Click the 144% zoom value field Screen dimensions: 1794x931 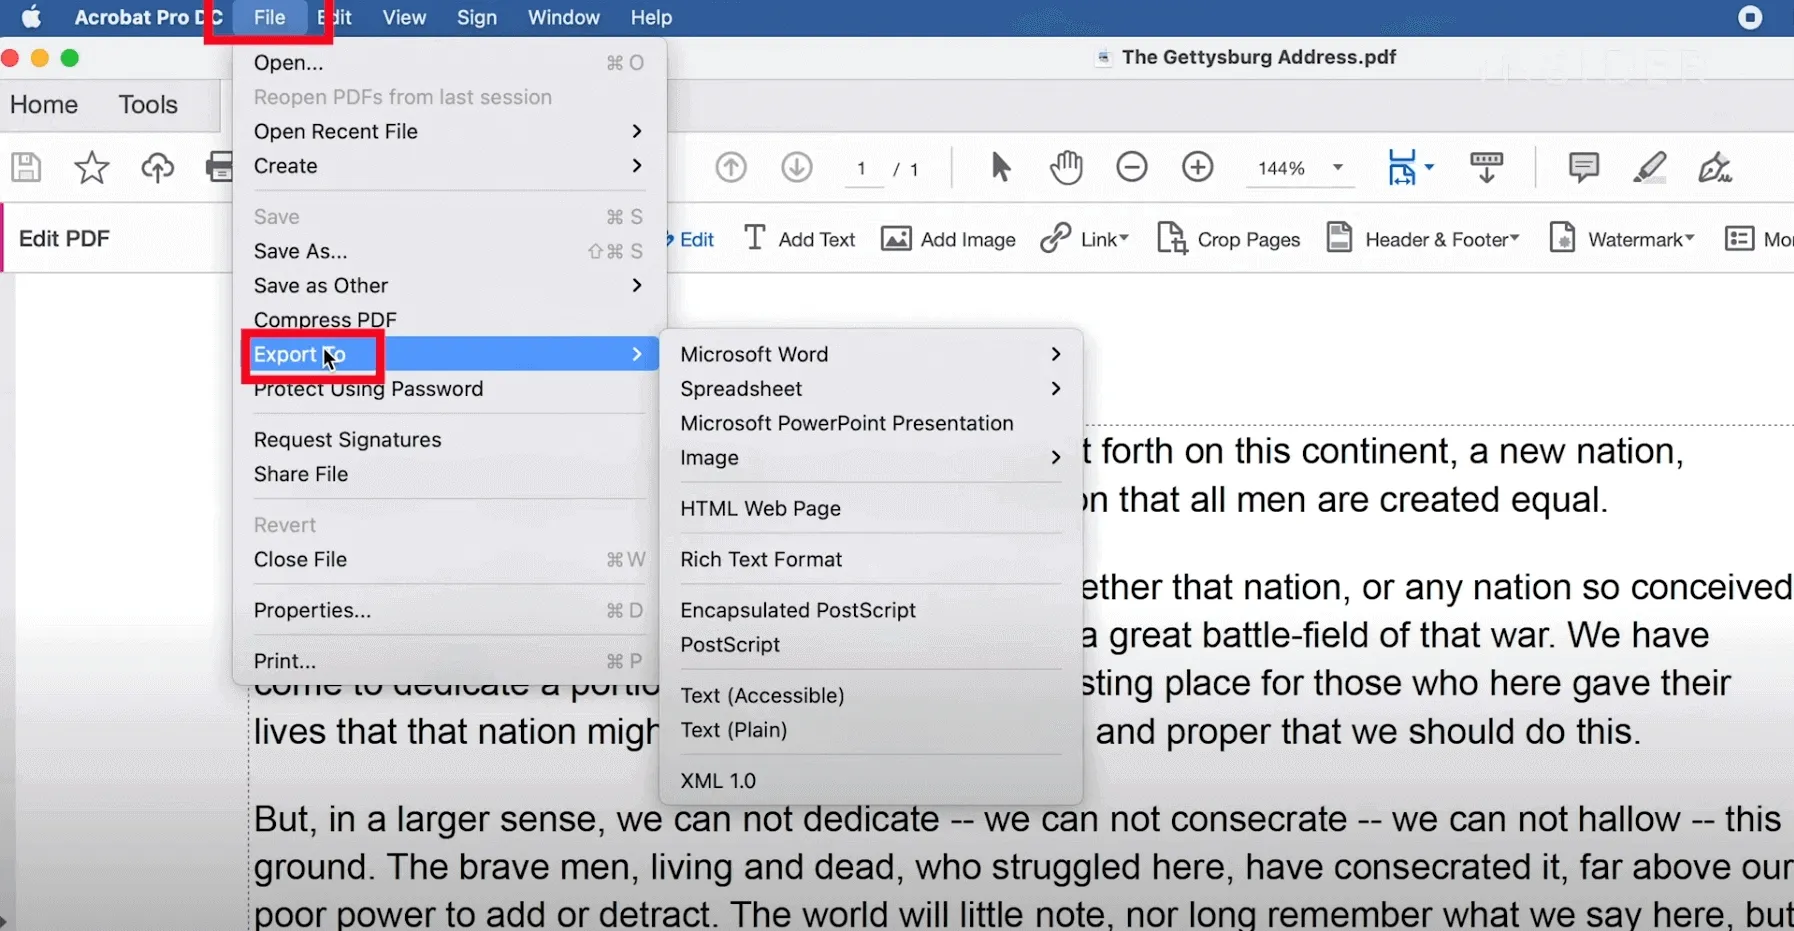1282,168
